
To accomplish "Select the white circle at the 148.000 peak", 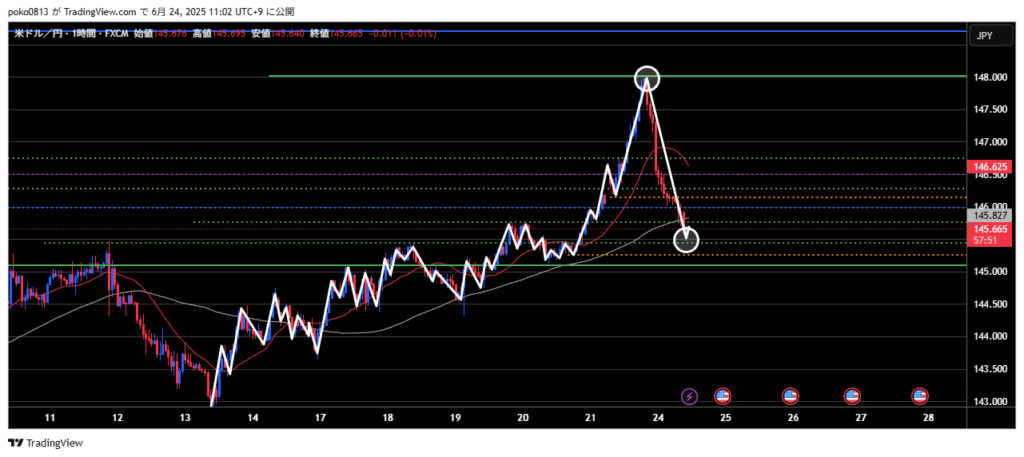I will coord(647,77).
